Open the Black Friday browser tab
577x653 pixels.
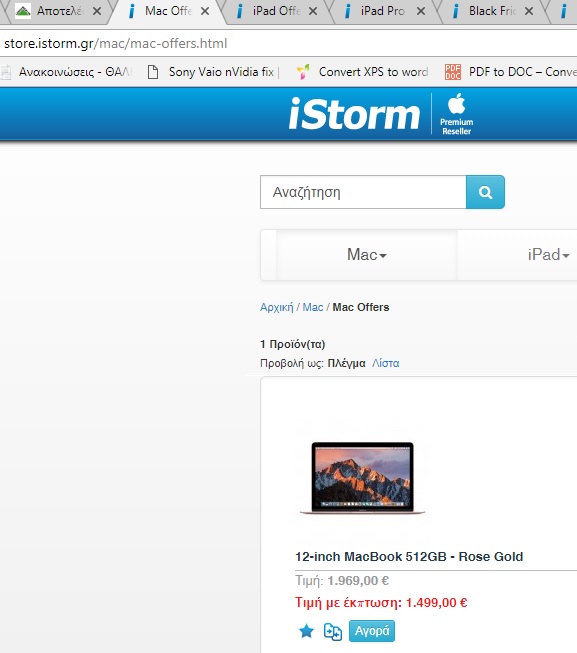[x=492, y=11]
